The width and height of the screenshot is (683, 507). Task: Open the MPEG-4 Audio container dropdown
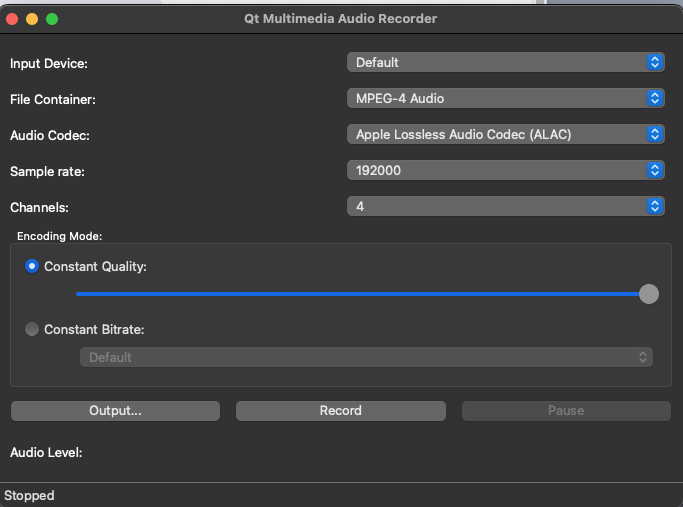[505, 98]
